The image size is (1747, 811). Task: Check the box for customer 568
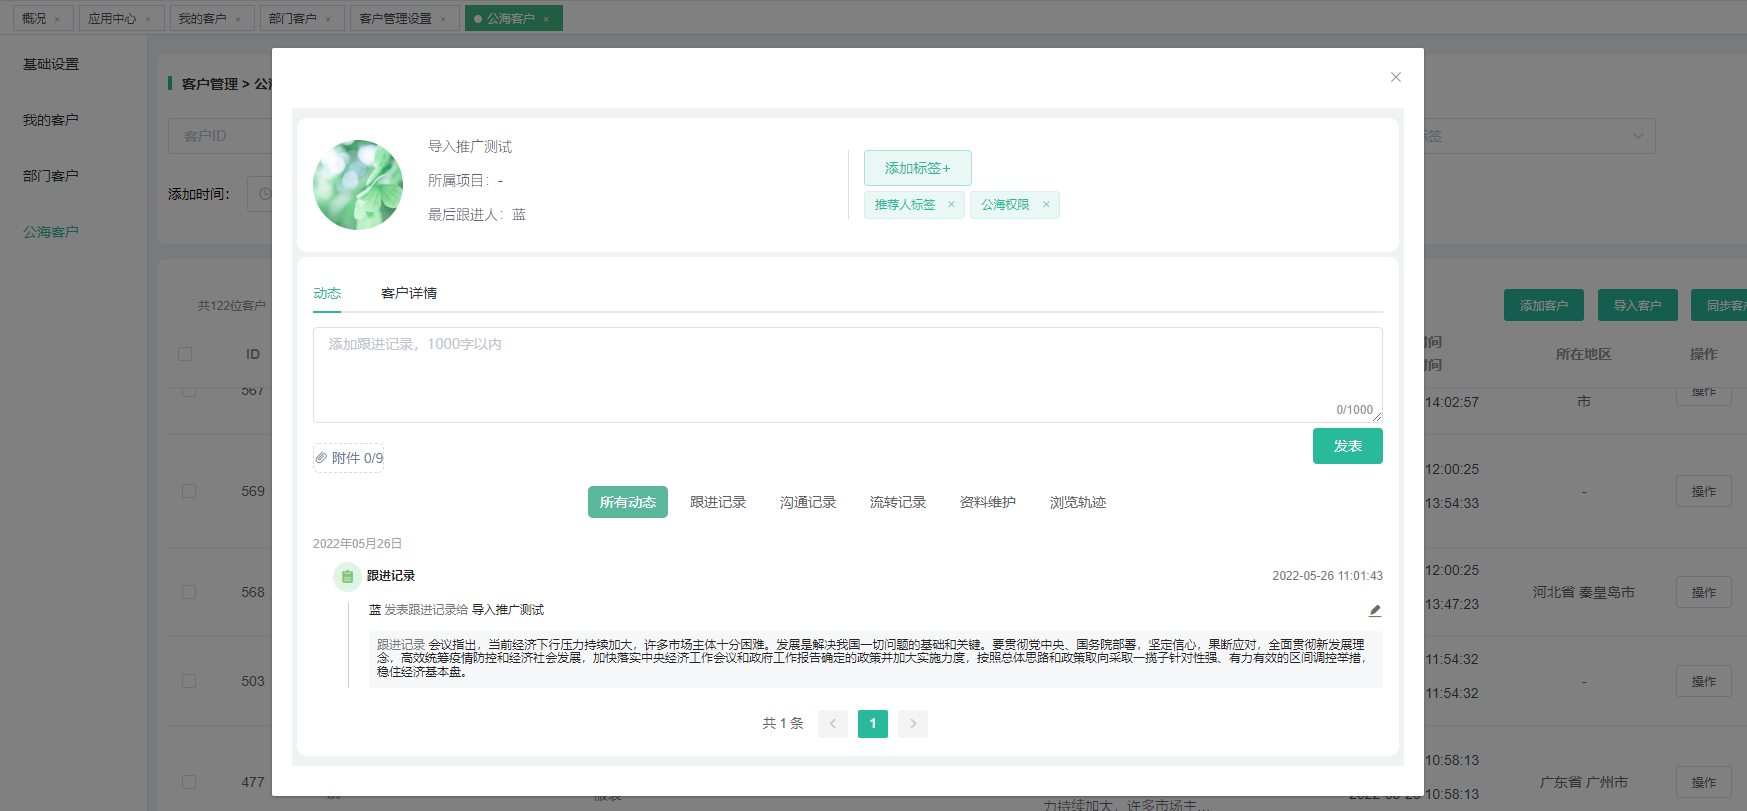tap(188, 592)
